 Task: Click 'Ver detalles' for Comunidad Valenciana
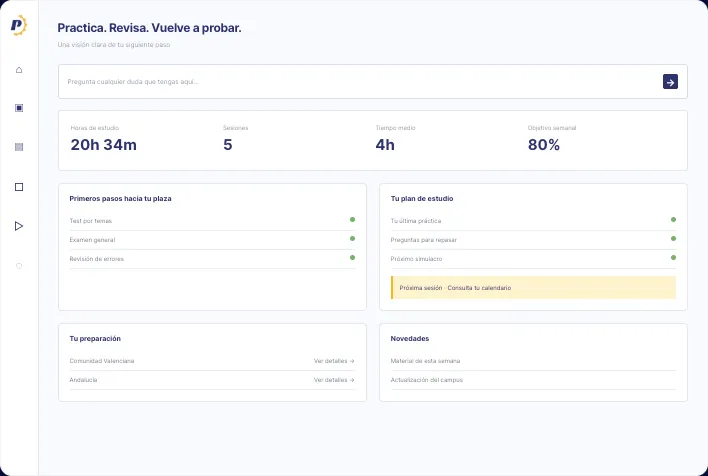click(x=334, y=361)
